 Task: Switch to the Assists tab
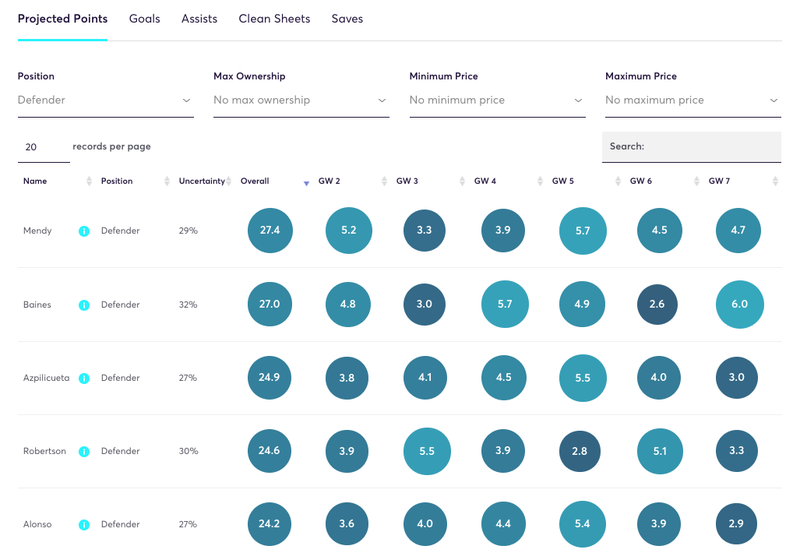click(199, 19)
